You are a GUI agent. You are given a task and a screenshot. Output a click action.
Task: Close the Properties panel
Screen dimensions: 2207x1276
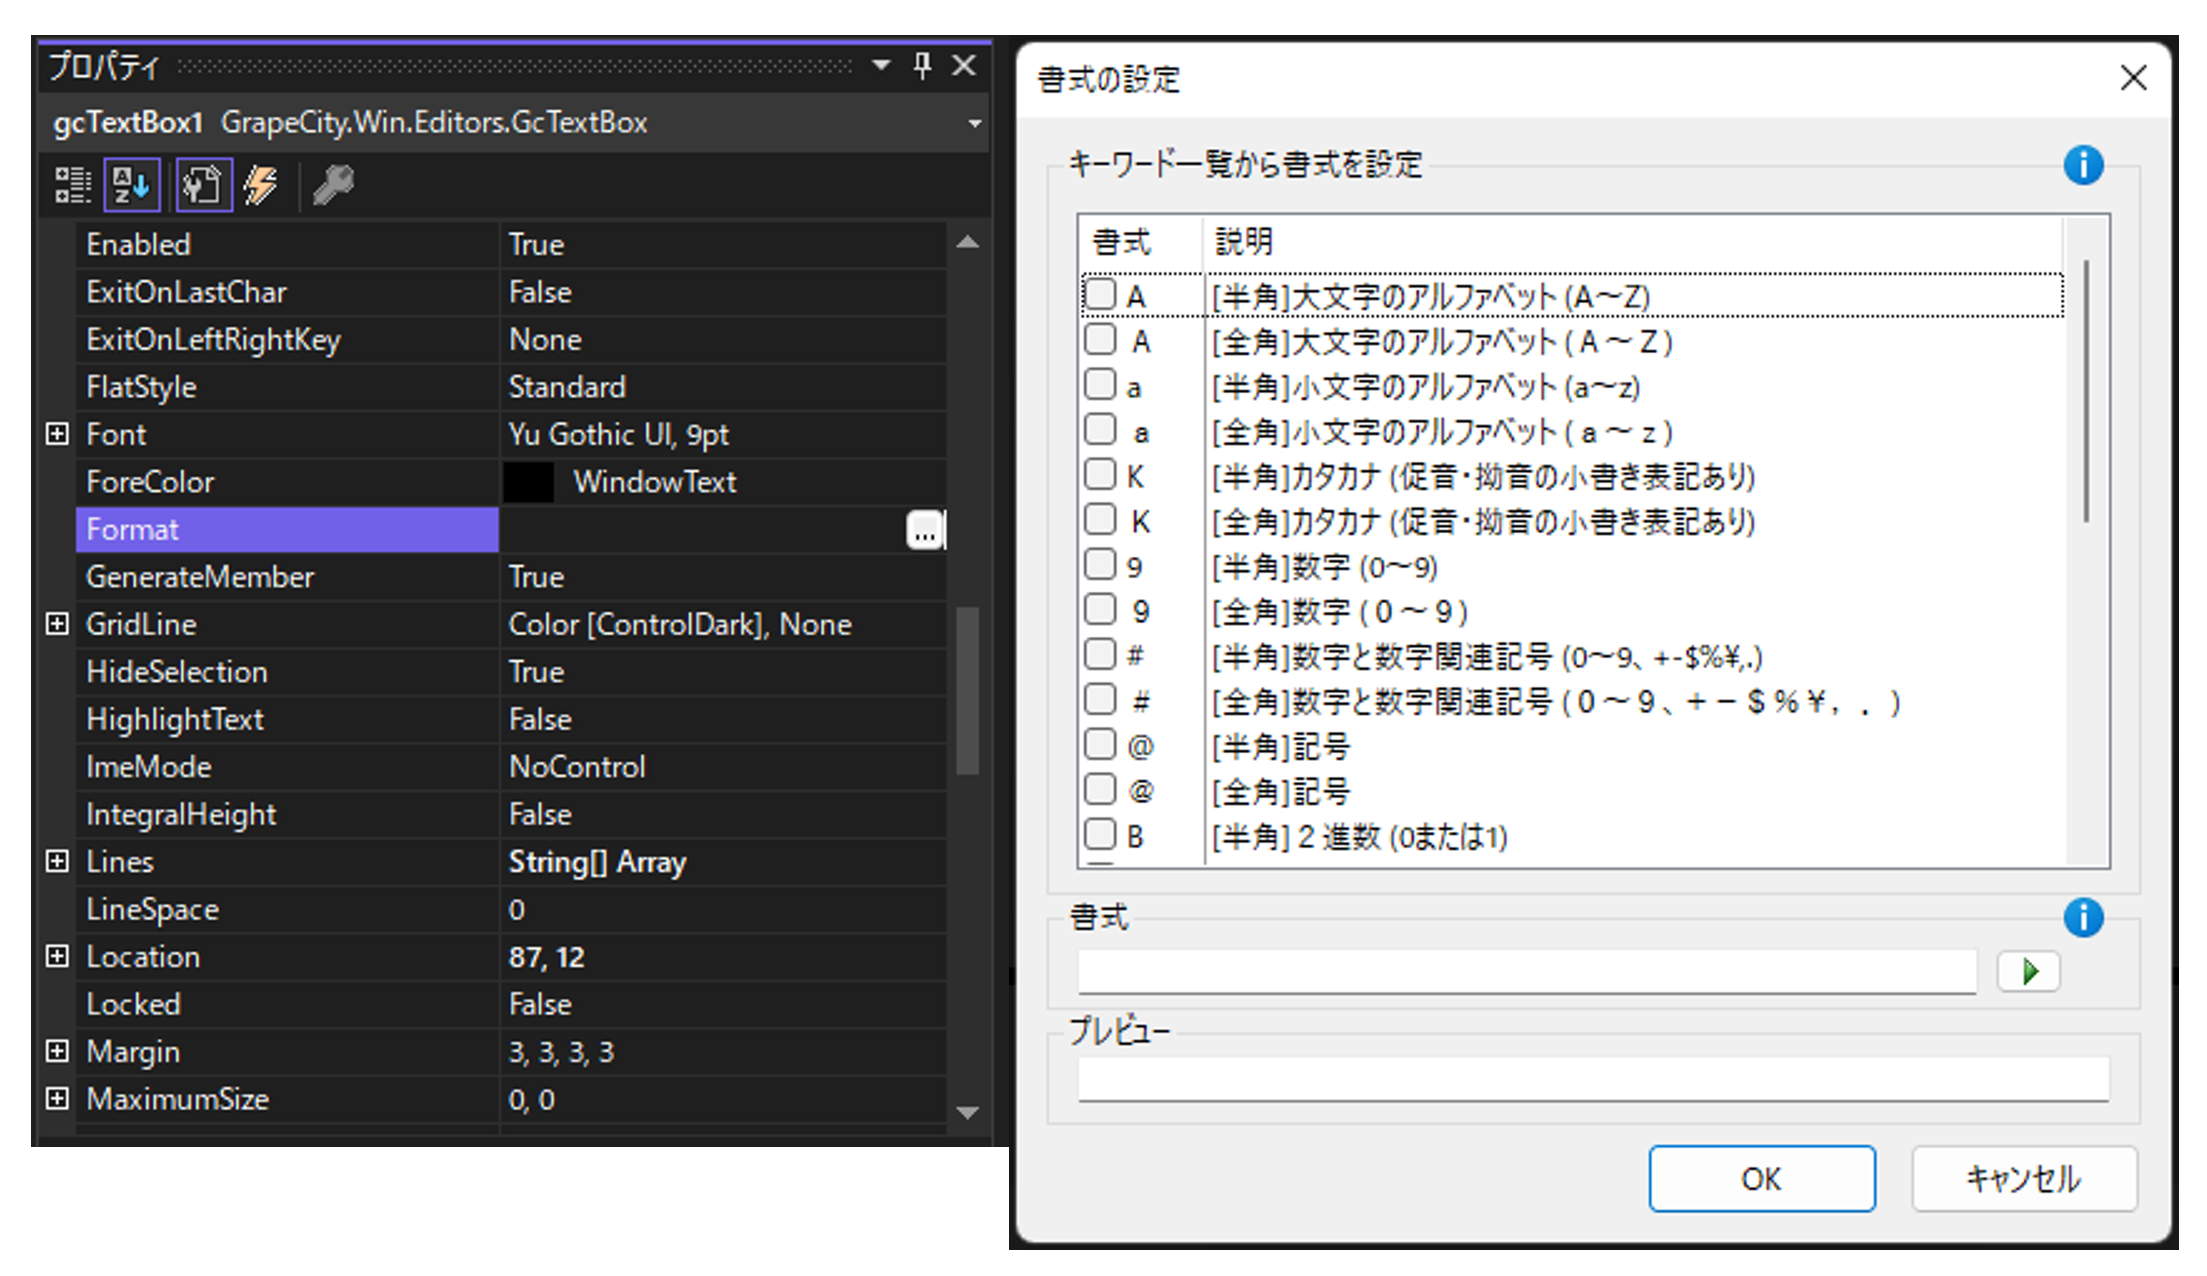(964, 66)
